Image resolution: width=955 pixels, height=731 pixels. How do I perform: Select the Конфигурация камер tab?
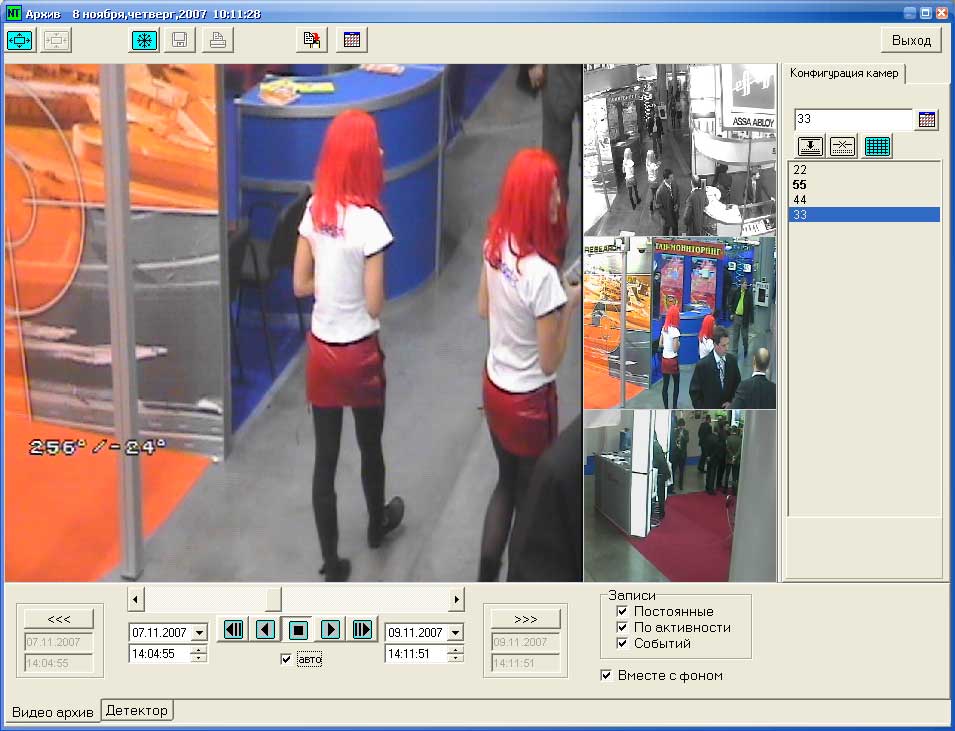pos(844,74)
